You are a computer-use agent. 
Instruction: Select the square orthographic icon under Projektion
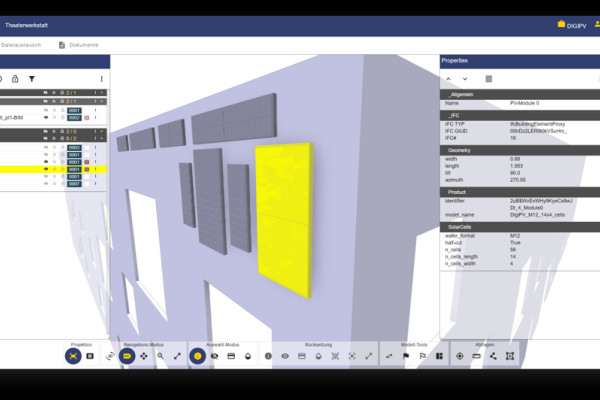pos(90,356)
